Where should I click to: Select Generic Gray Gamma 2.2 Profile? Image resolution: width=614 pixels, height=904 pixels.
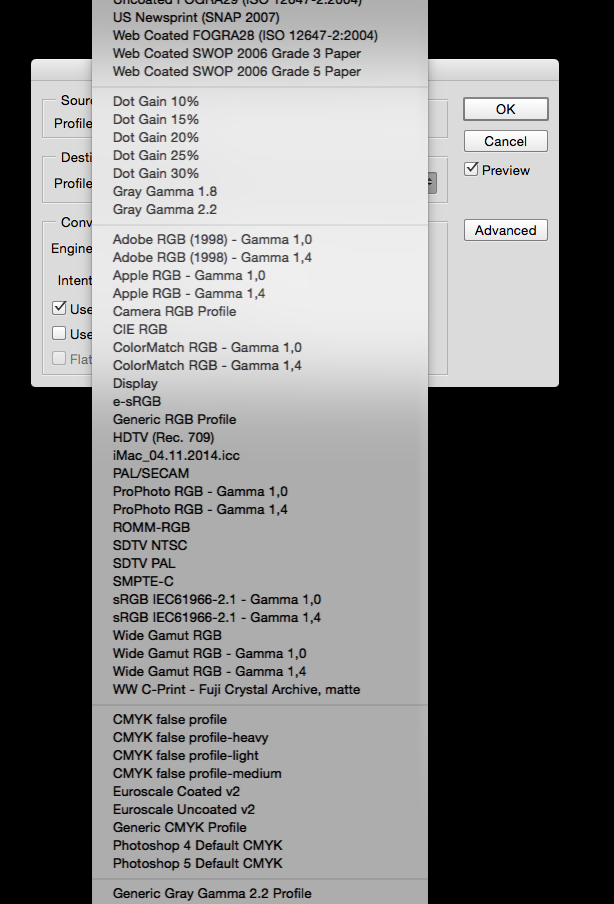pos(212,893)
